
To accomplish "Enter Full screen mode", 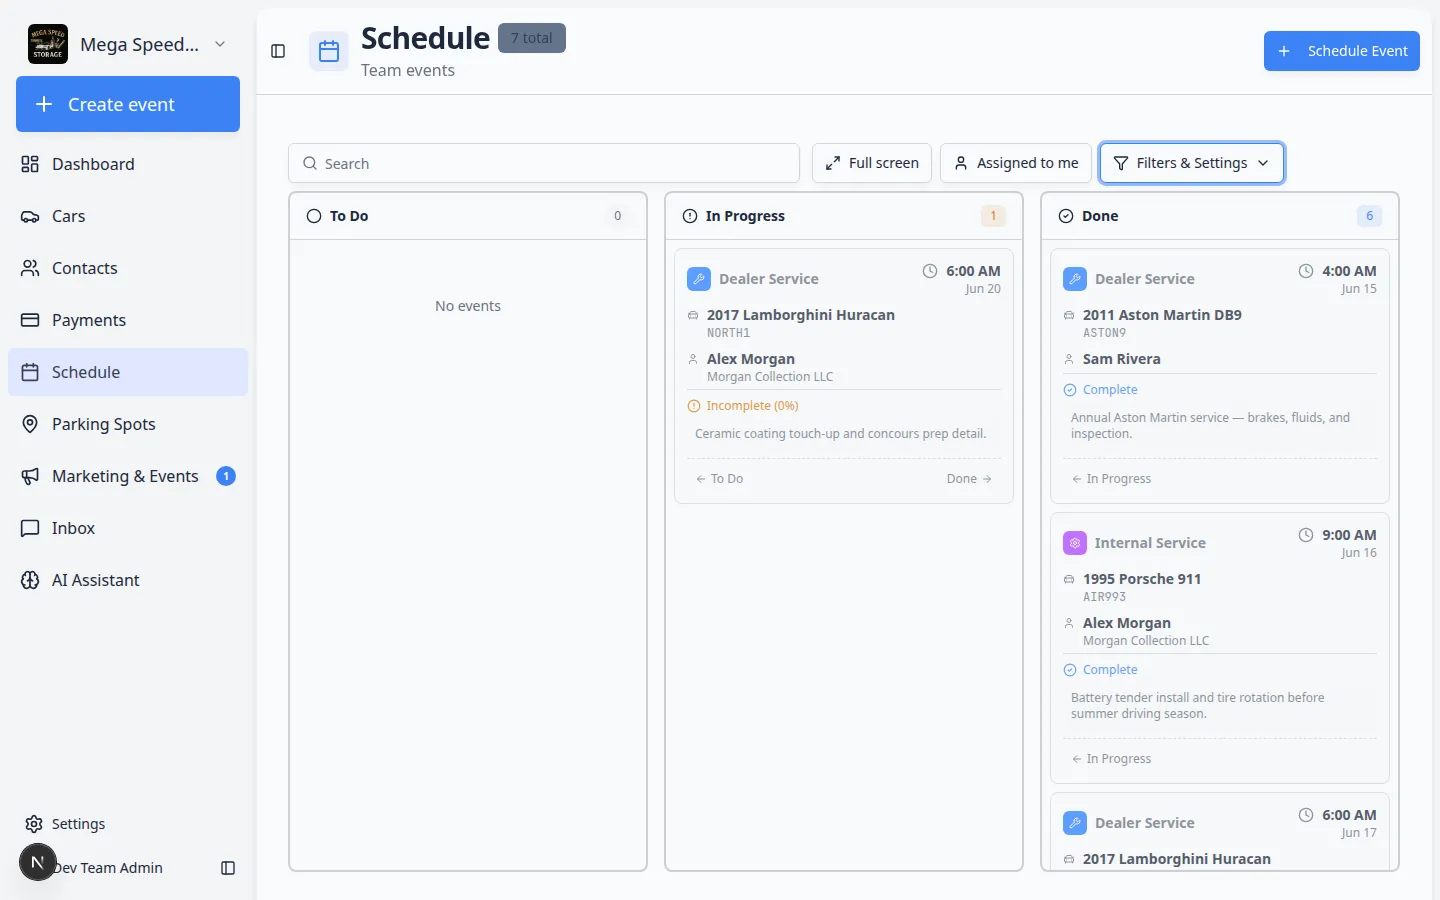I will click(872, 163).
